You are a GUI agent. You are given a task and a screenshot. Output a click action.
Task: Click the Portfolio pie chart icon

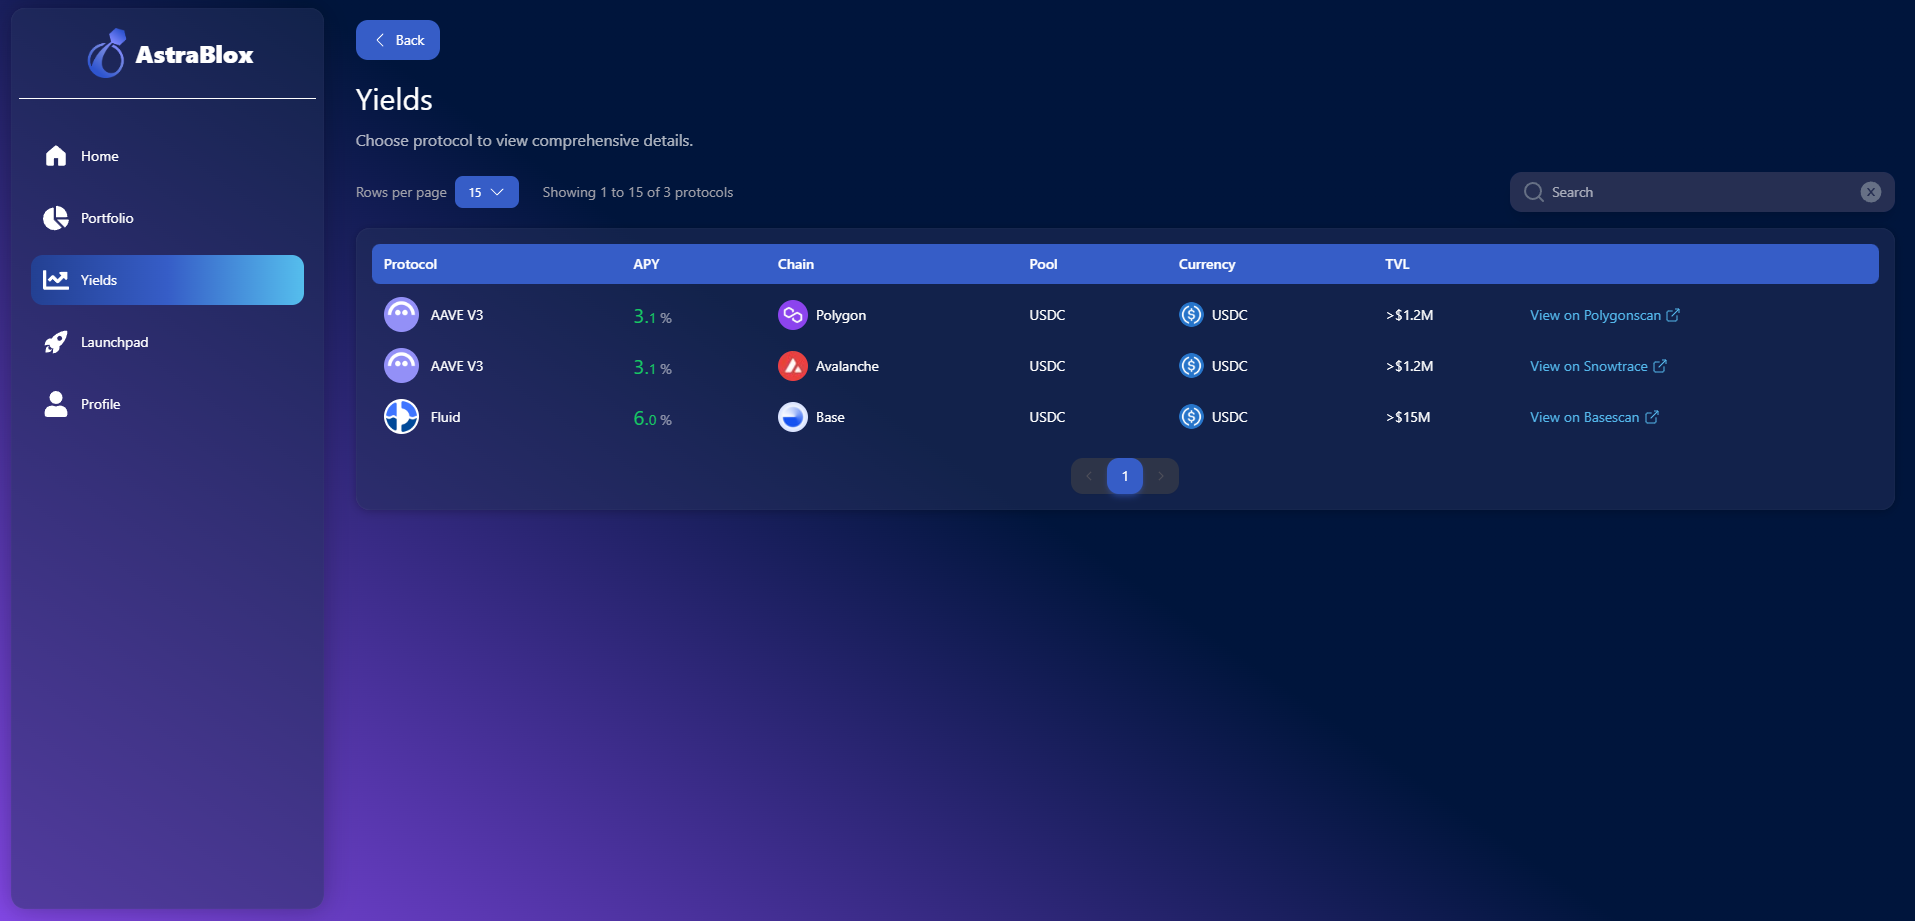[x=56, y=218]
